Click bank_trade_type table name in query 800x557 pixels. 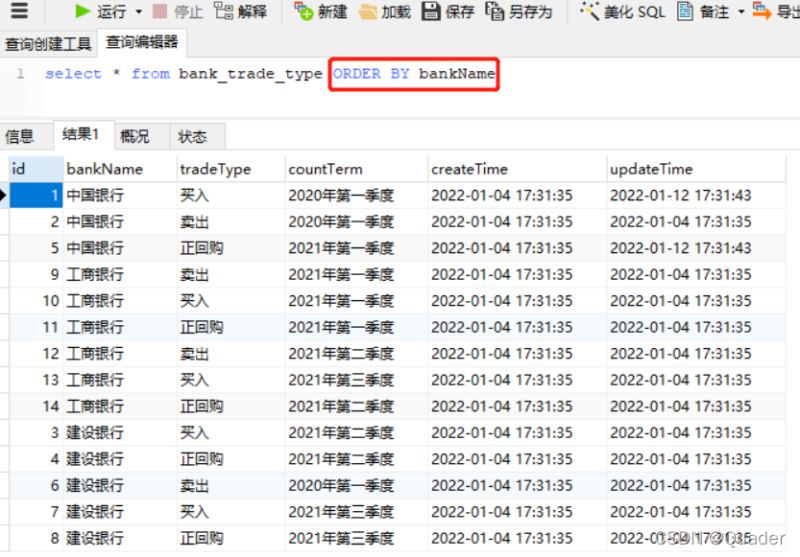pyautogui.click(x=250, y=74)
